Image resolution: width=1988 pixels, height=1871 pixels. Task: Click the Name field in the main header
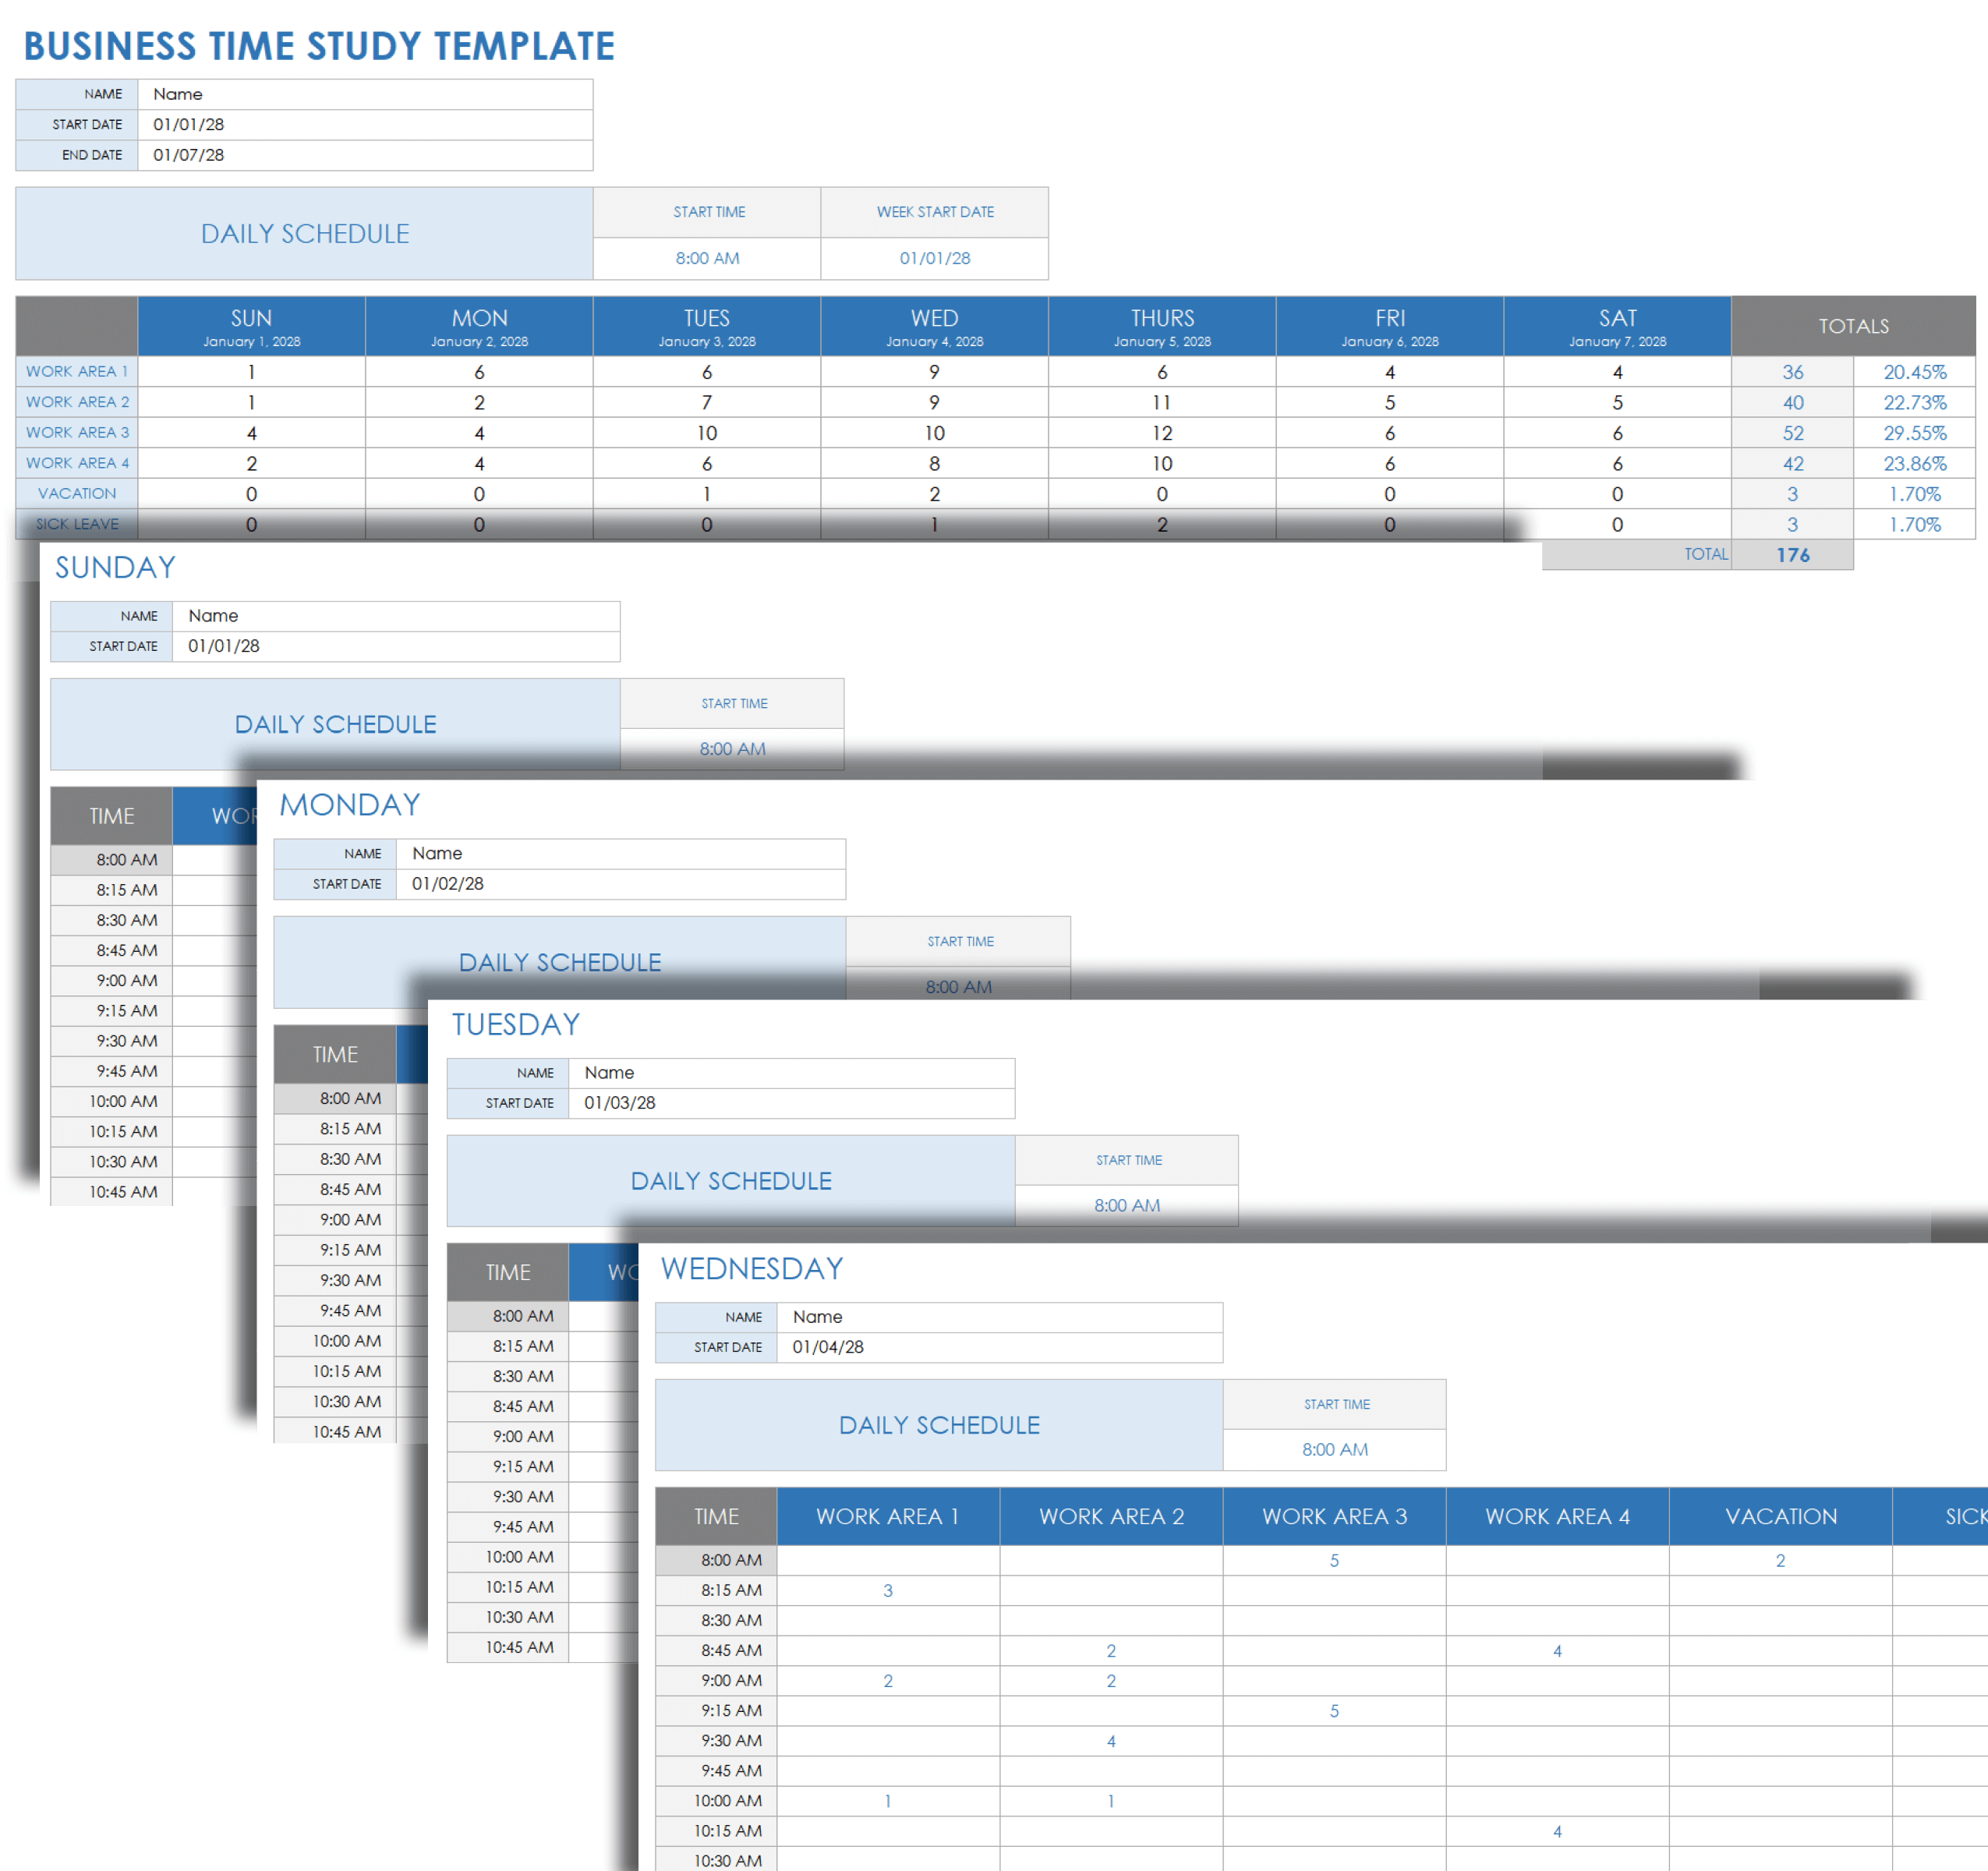(x=364, y=94)
